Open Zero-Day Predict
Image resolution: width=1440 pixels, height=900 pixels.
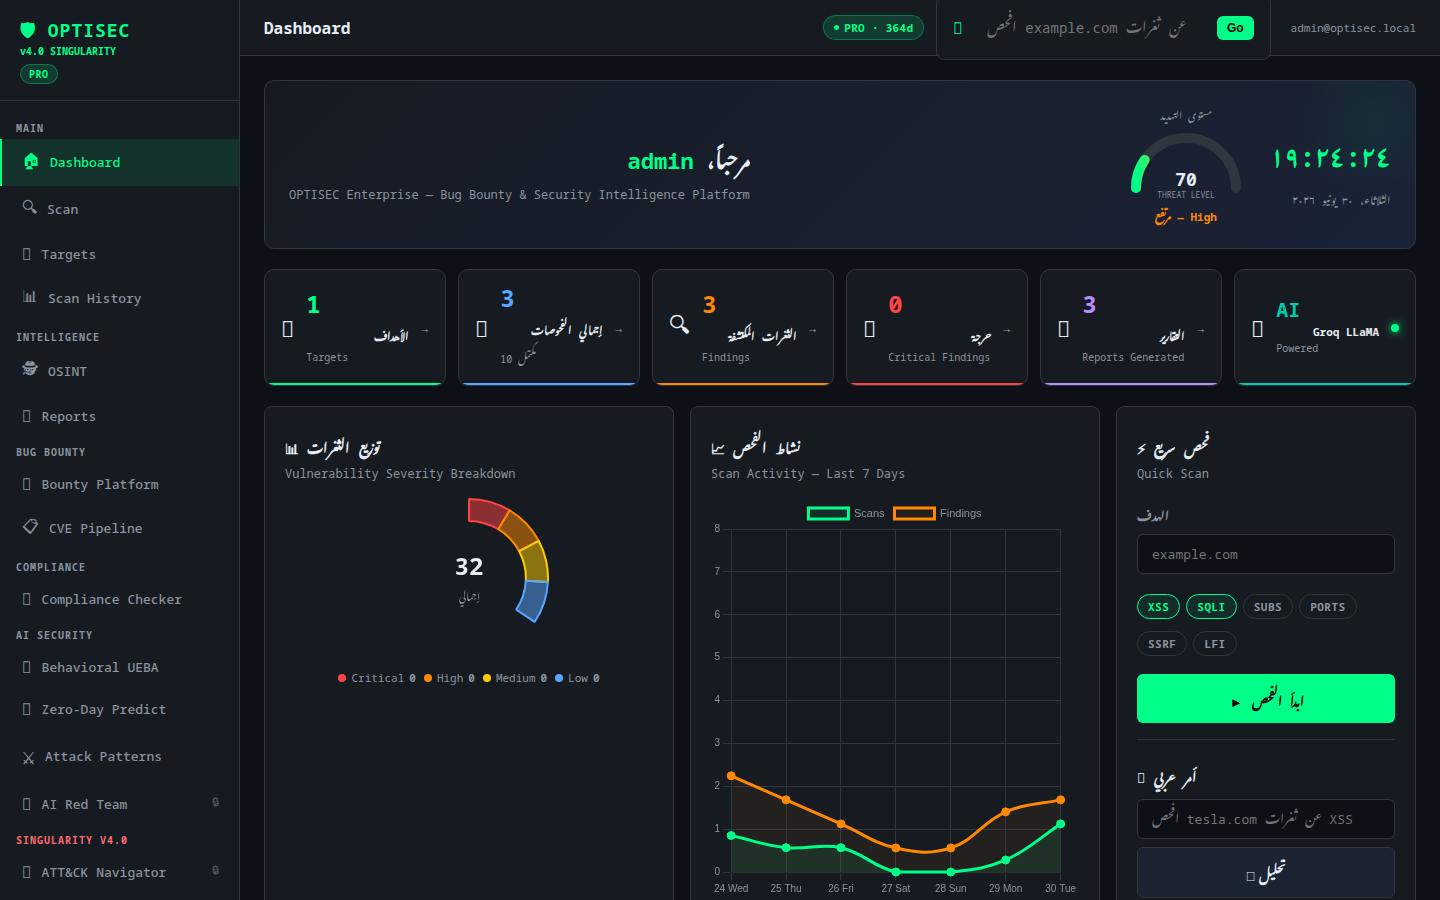(x=120, y=709)
